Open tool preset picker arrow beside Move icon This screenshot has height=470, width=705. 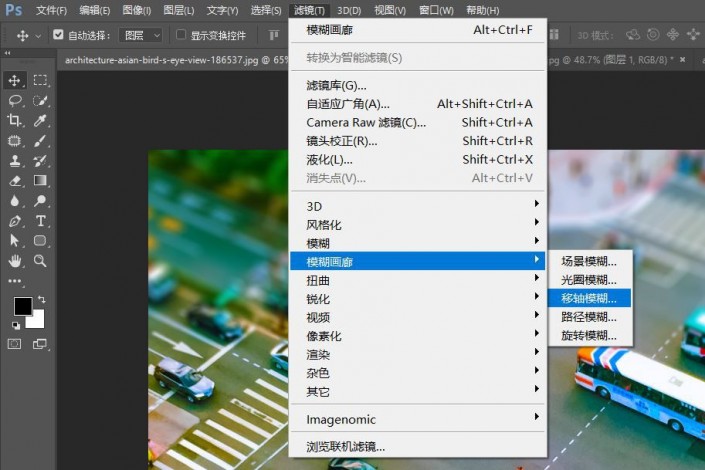pyautogui.click(x=38, y=36)
